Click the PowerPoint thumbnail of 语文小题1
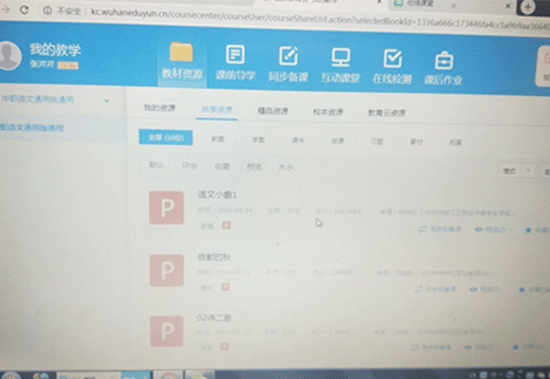This screenshot has height=379, width=550. click(166, 208)
